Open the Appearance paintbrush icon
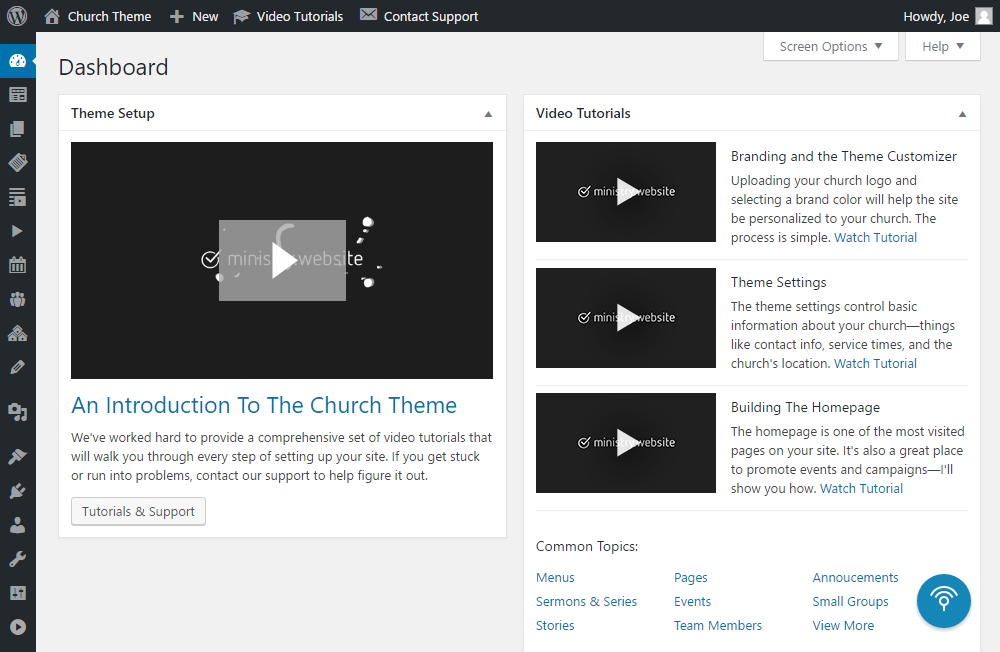 [x=17, y=457]
